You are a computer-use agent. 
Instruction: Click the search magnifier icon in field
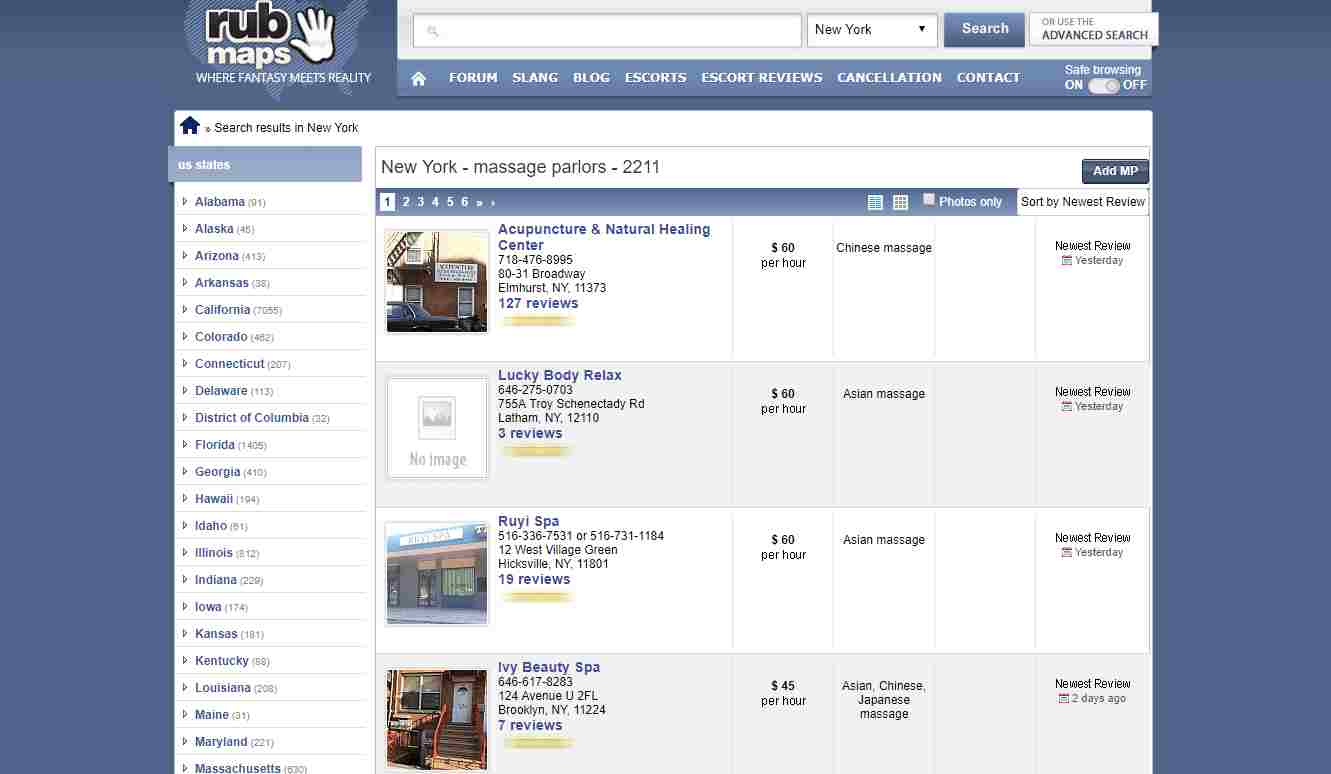pyautogui.click(x=433, y=31)
